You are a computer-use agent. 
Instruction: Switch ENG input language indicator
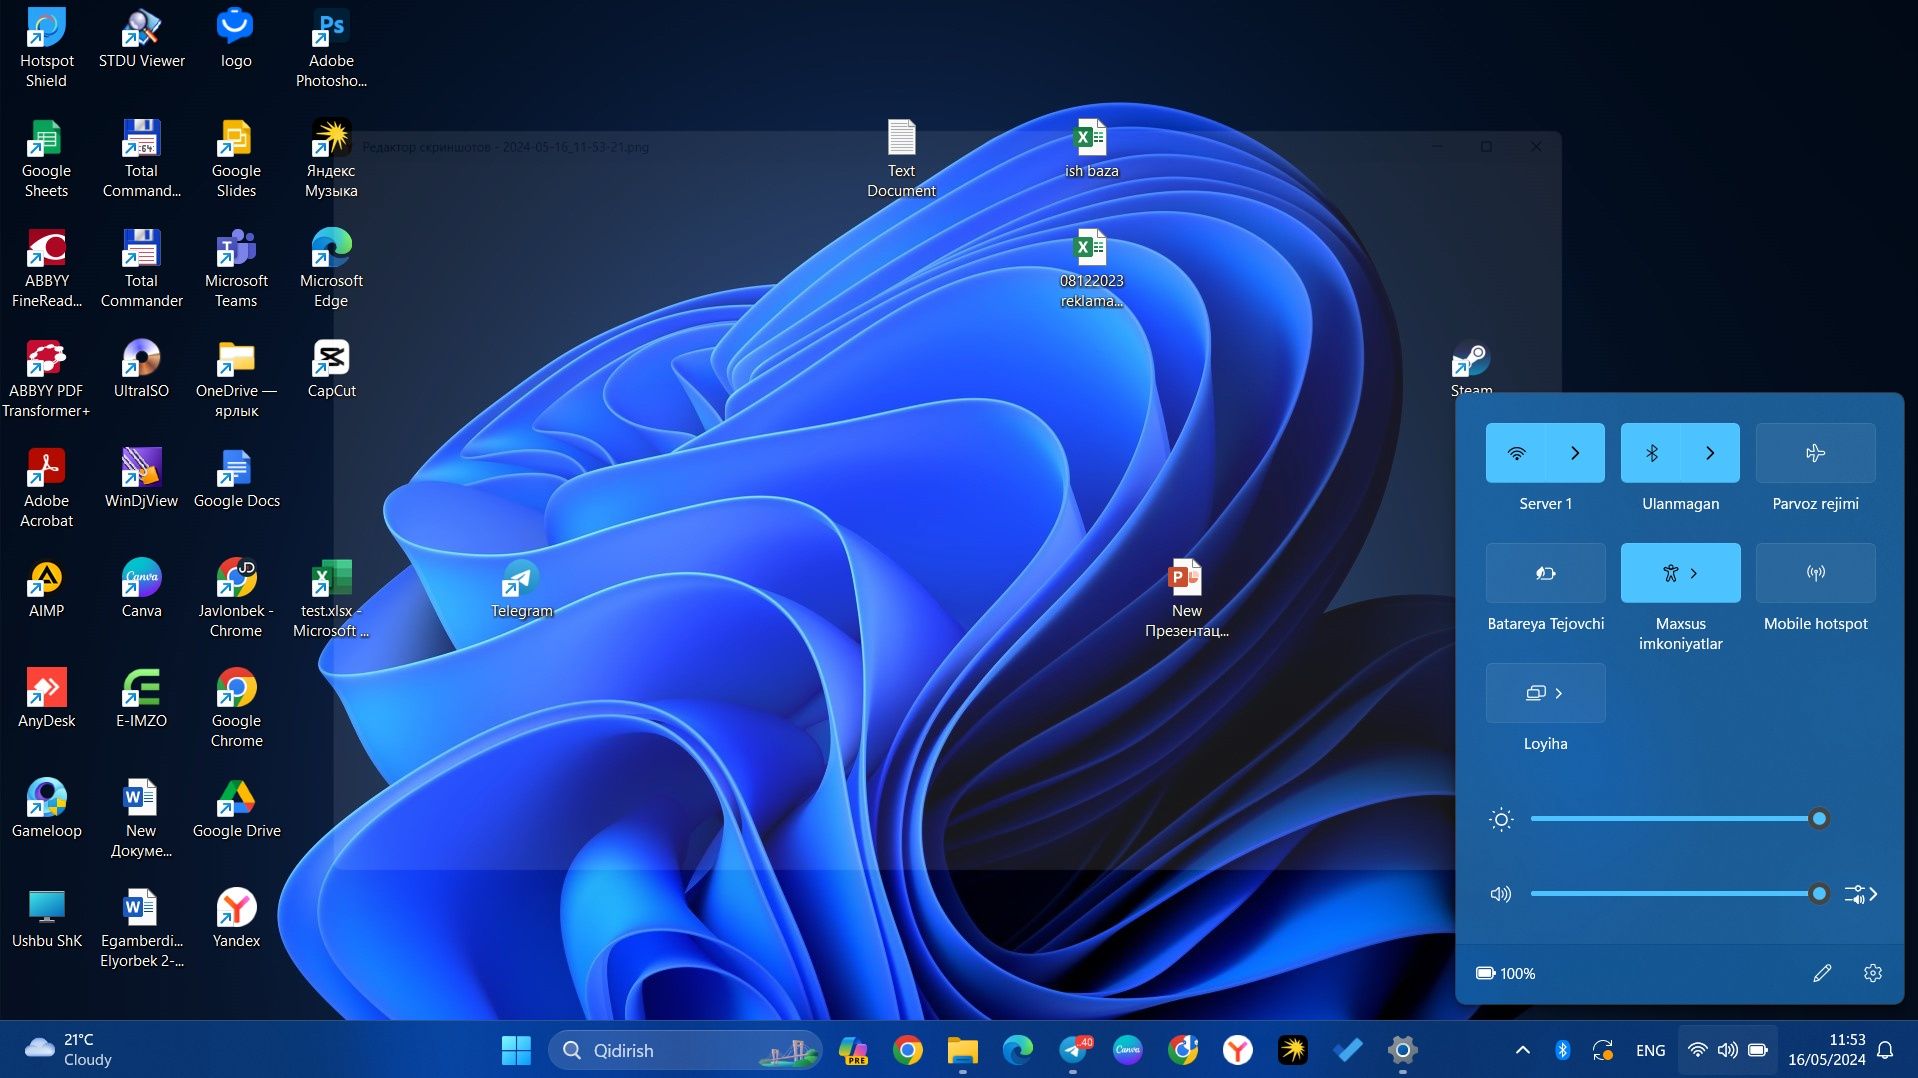click(x=1650, y=1050)
